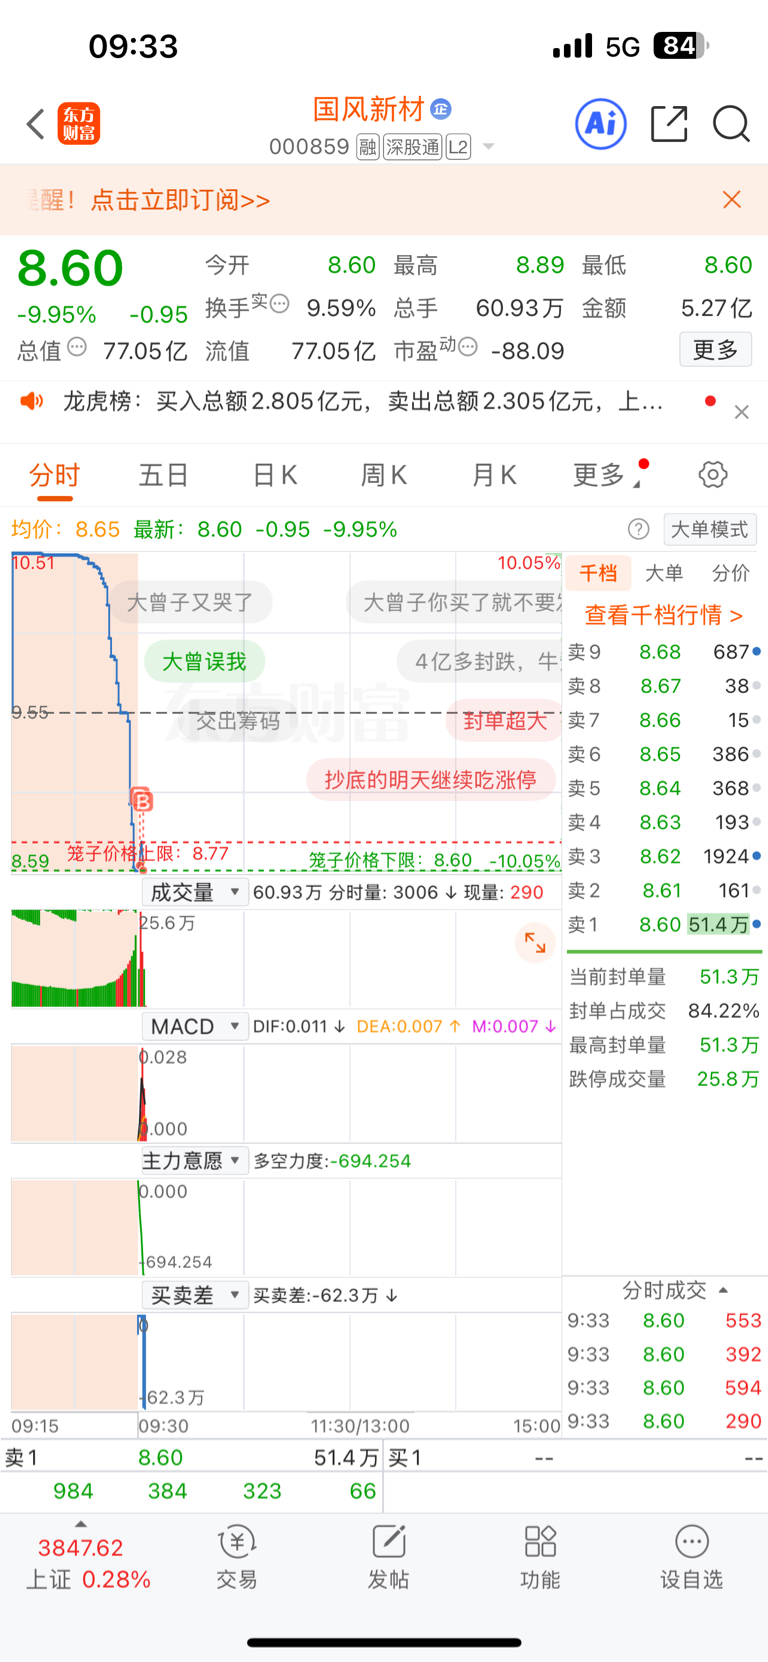
Task: Tap the 更多 quote details button
Action: 715,349
